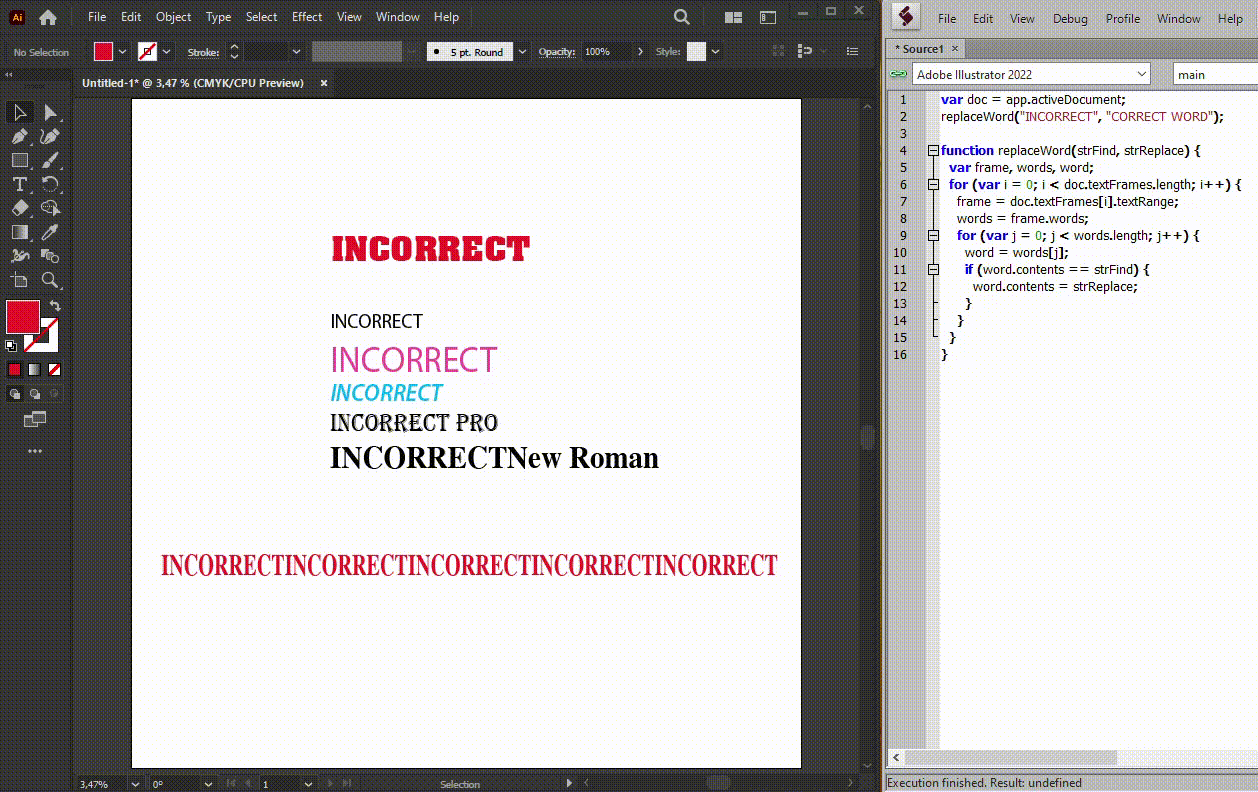
Task: Collapse the replaceWord function fold marker
Action: (x=933, y=150)
